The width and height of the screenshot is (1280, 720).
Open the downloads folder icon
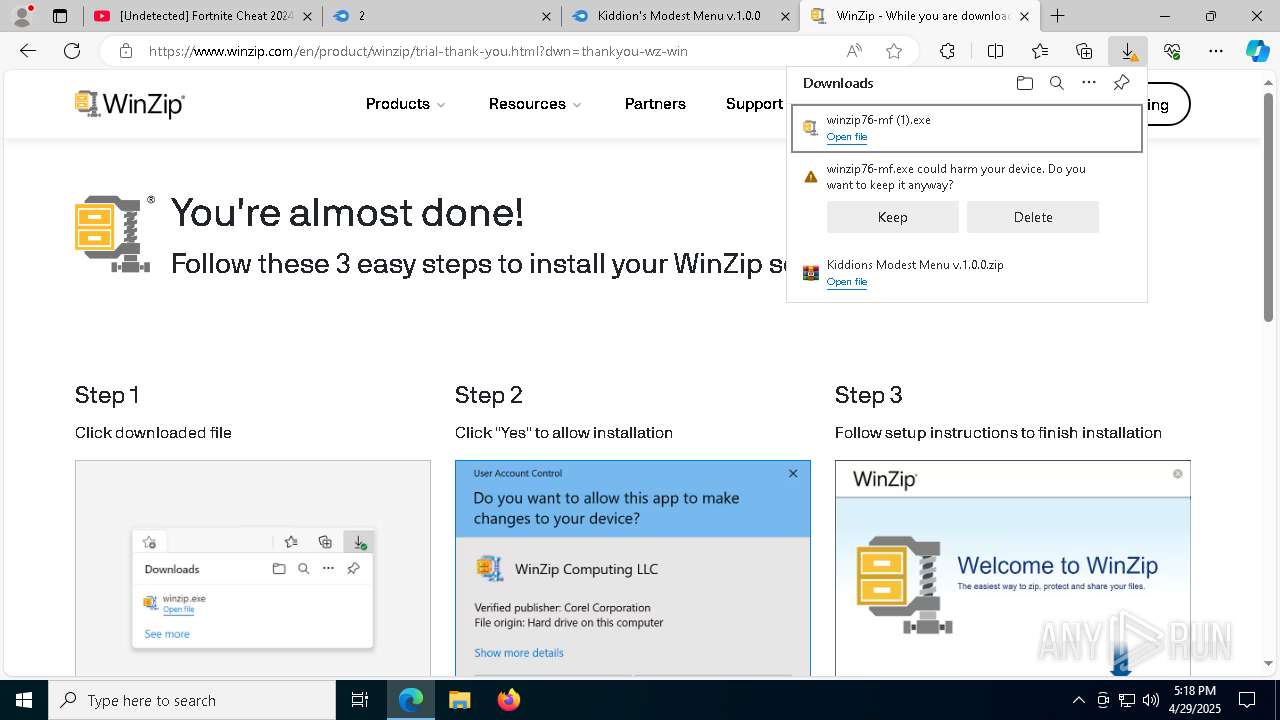(1024, 83)
